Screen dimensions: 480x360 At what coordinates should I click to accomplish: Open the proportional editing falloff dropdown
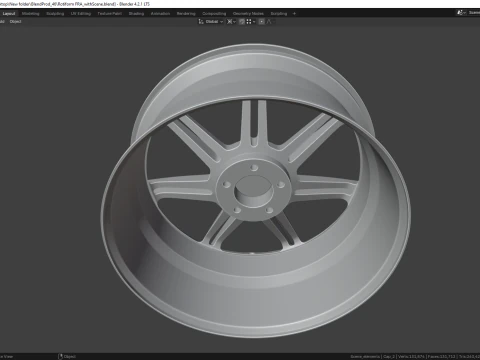click(x=270, y=22)
